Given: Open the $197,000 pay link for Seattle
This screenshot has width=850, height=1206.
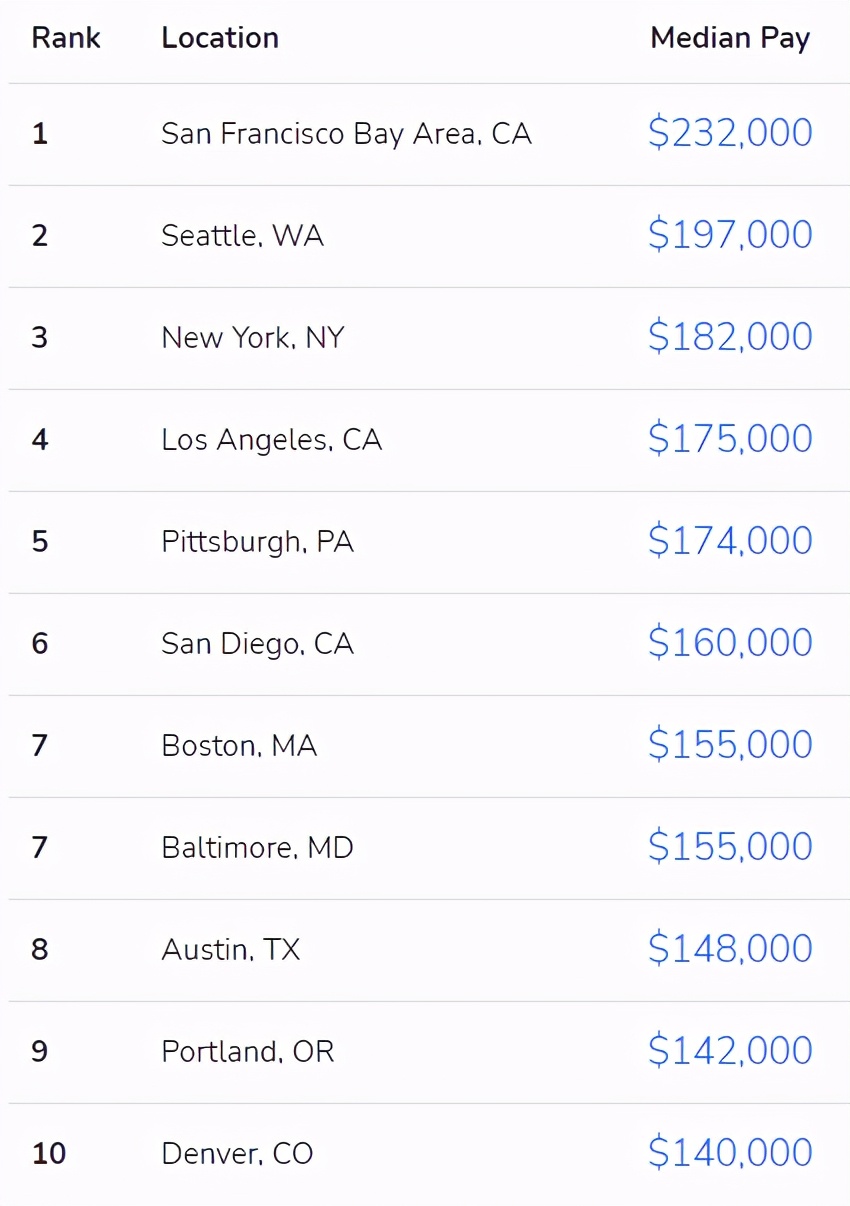Looking at the screenshot, I should pyautogui.click(x=730, y=235).
